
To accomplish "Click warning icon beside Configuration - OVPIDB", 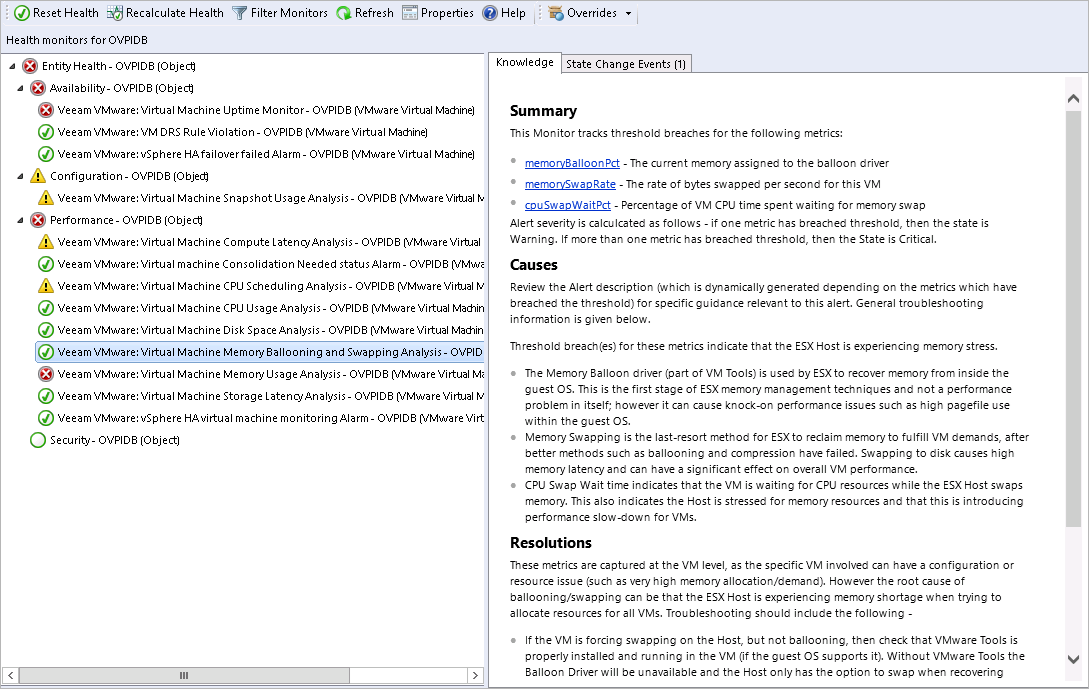I will pyautogui.click(x=38, y=176).
